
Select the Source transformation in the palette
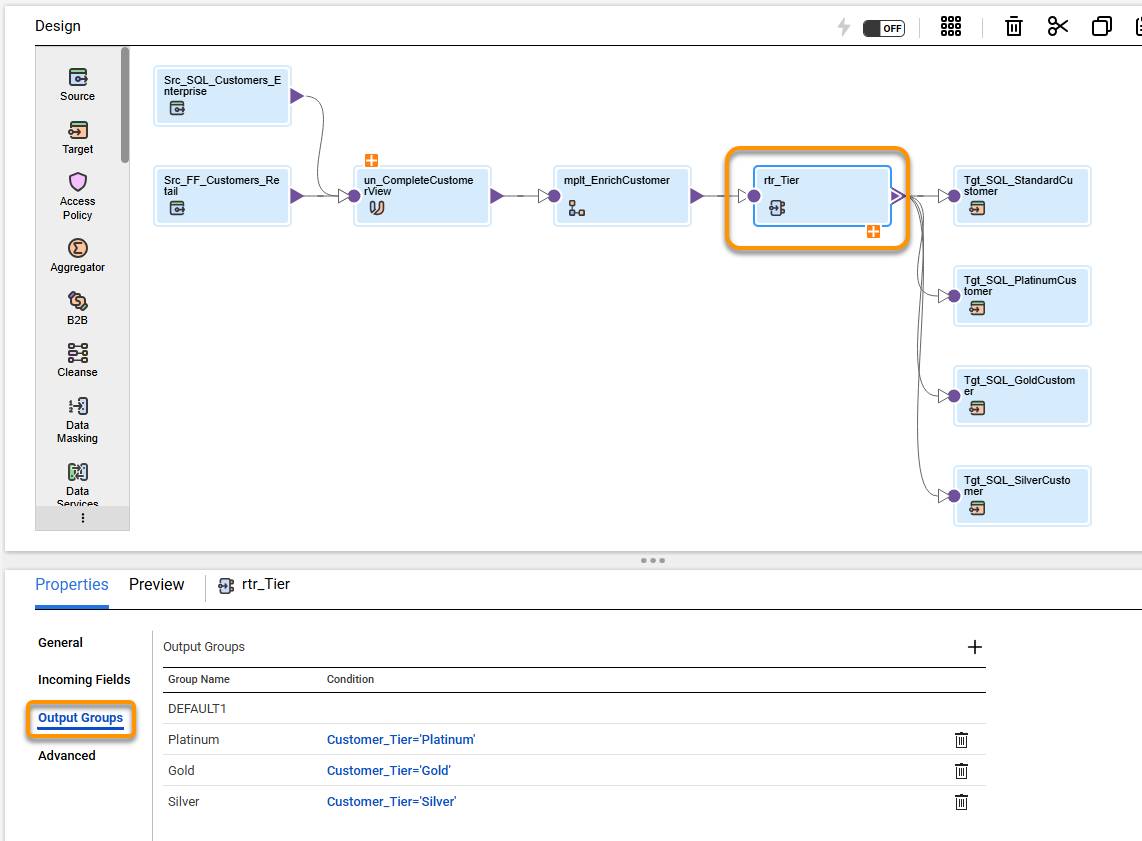point(77,84)
